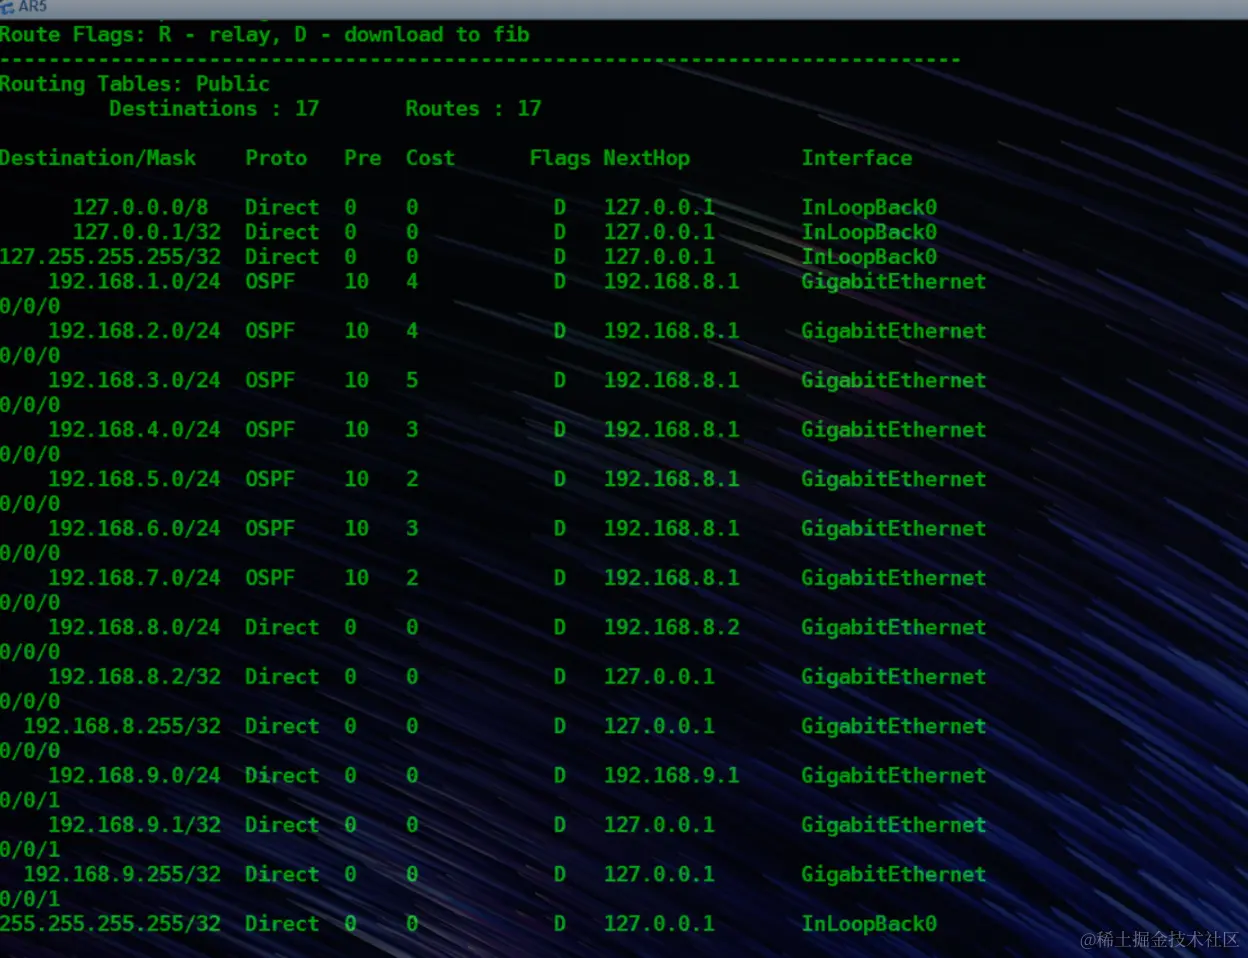Select destination 255.255.255.255/32
Screen dimensions: 1248x958
(x=111, y=924)
